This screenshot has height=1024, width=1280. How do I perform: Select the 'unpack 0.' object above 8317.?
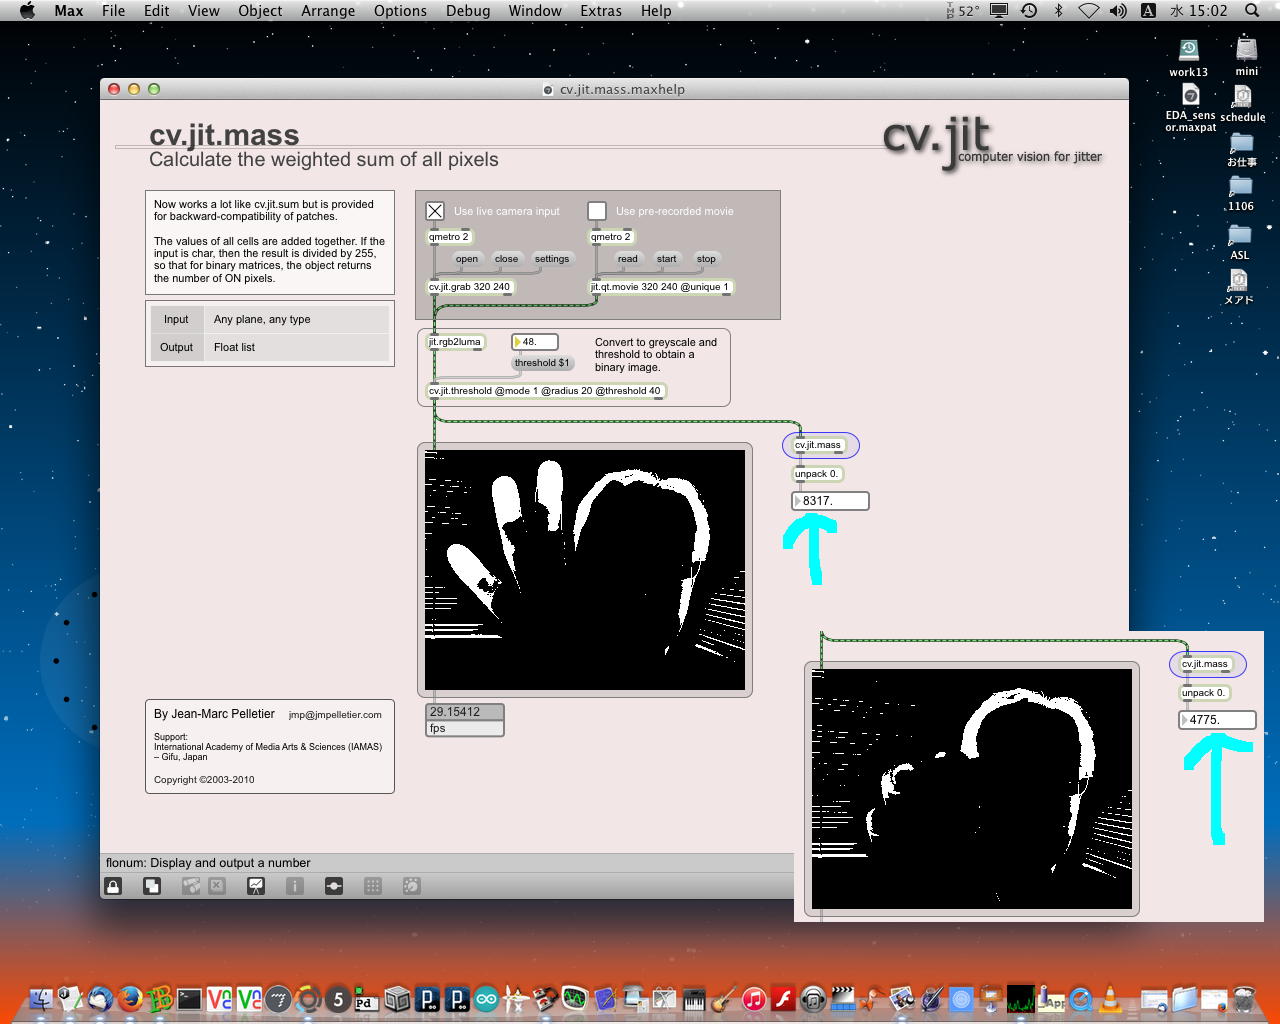(x=817, y=474)
